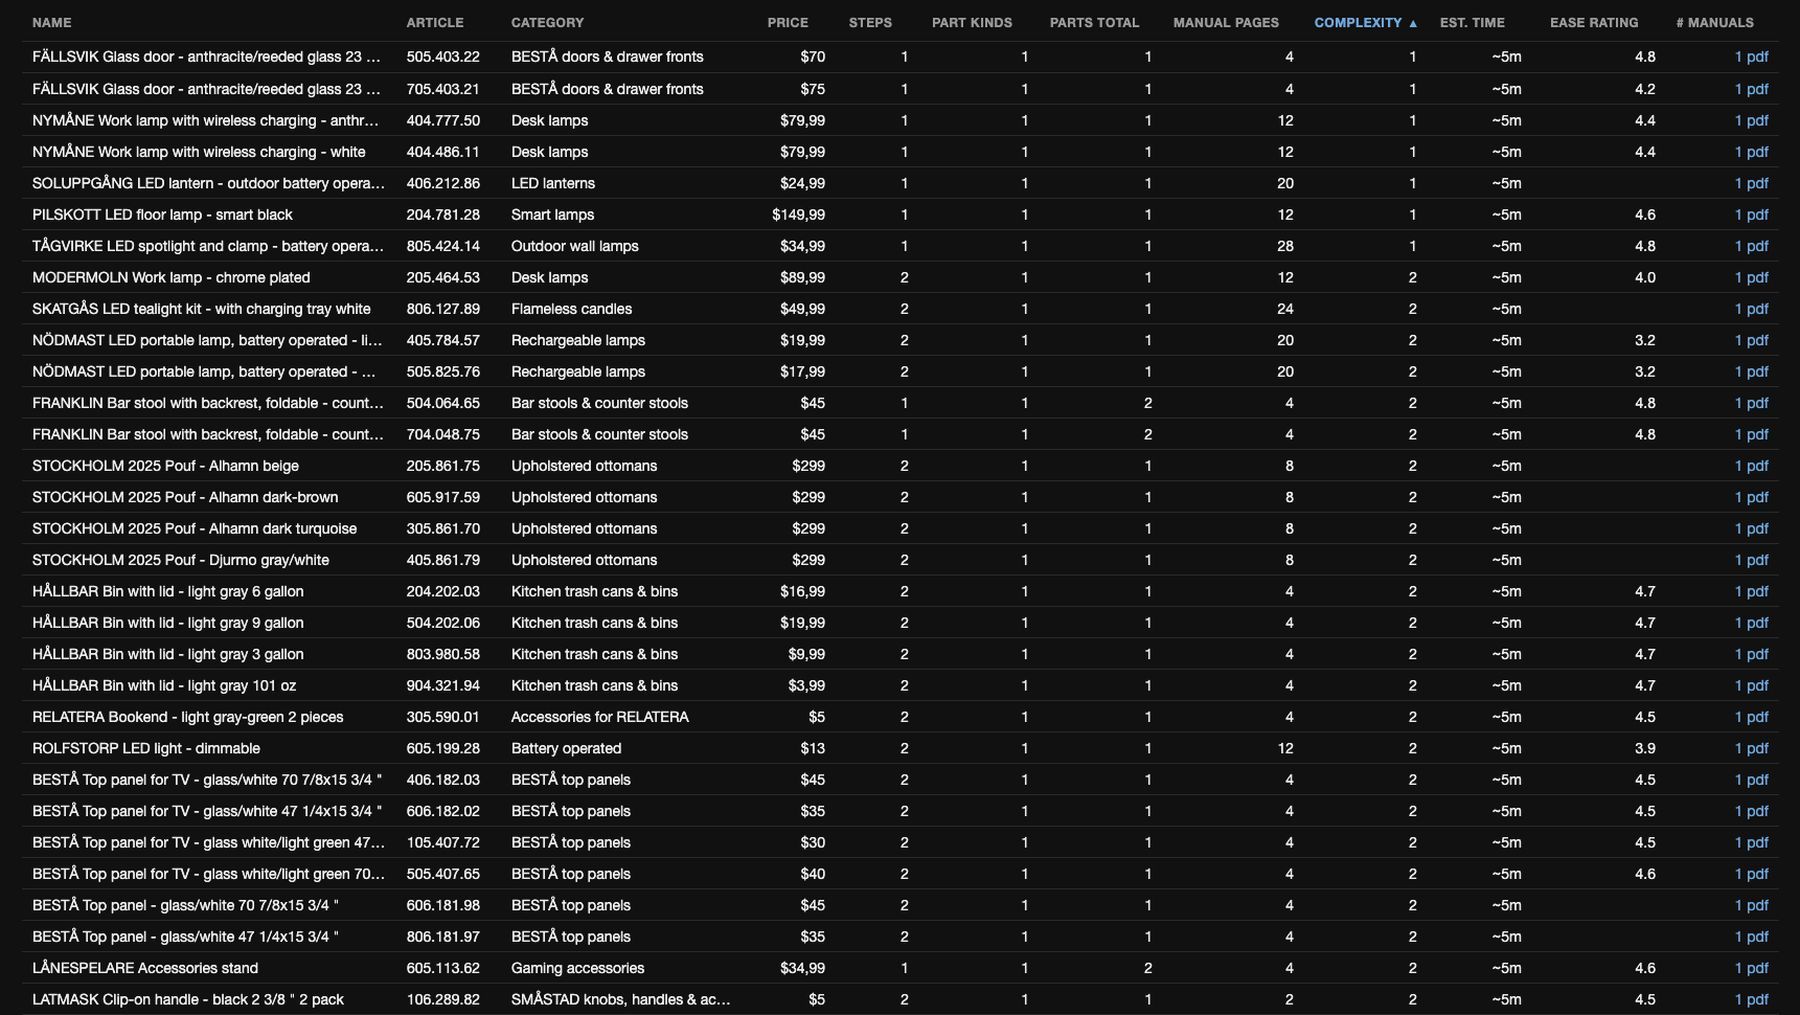Open the SOLUPPGÅNG LED lantern pdf link
Viewport: 1800px width, 1015px height.
point(1751,183)
